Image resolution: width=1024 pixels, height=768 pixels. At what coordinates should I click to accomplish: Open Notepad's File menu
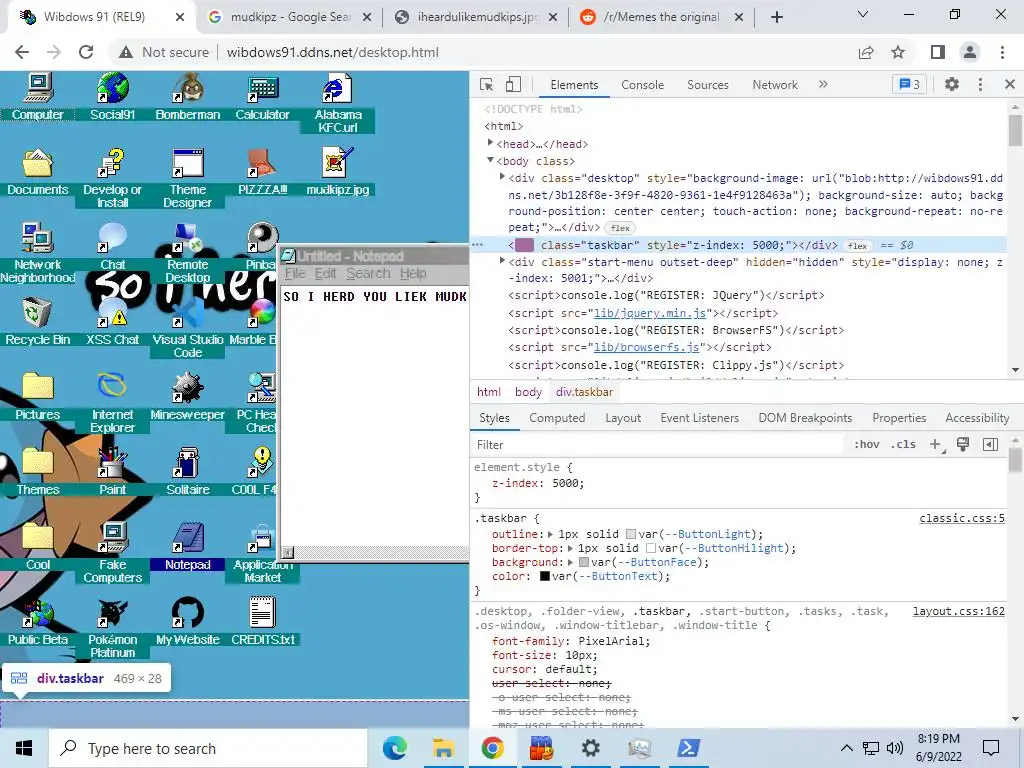[295, 273]
